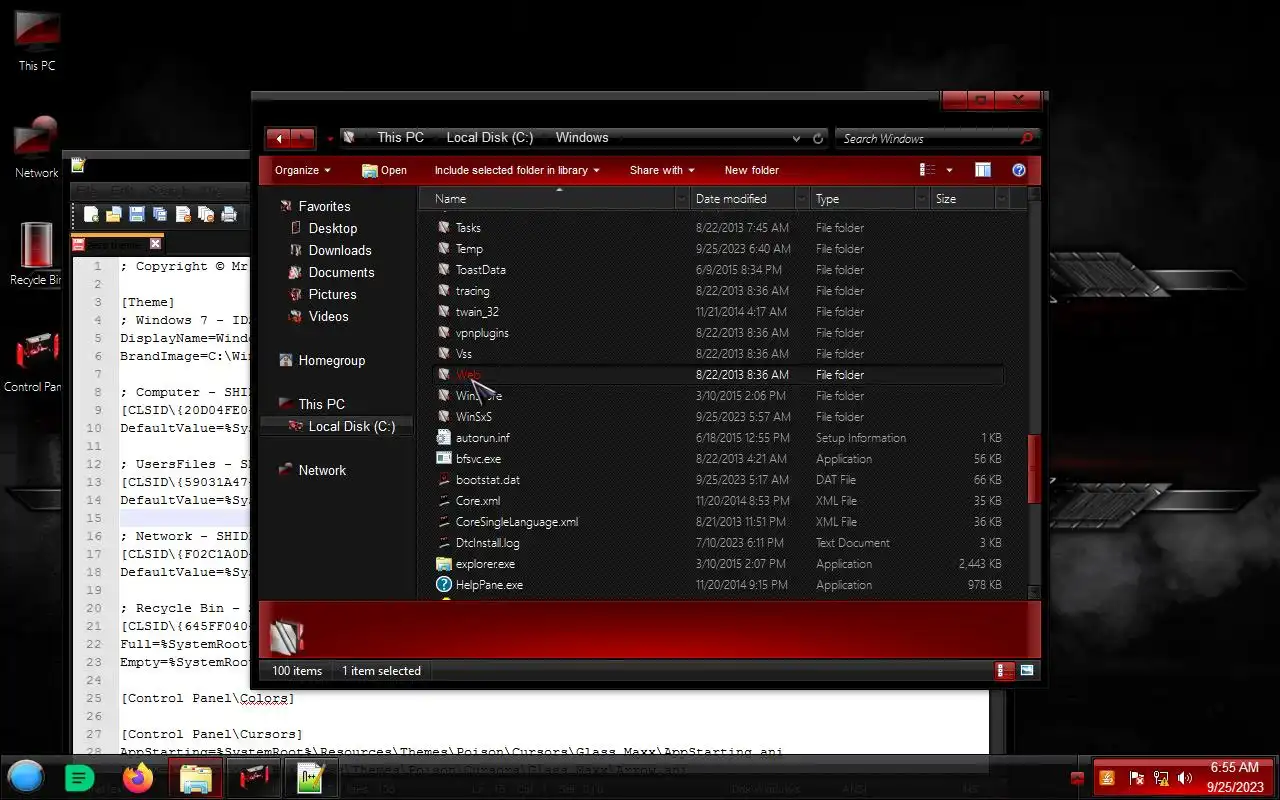Open recent locations dropdown arrow
1280x800 pixels.
click(x=330, y=140)
